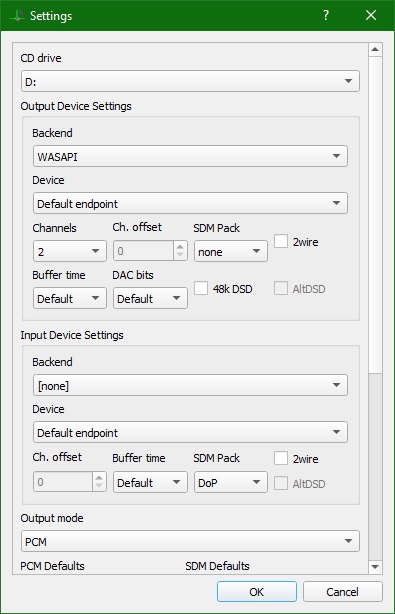395x614 pixels.
Task: Enable the output 2wire checkbox
Action: point(281,241)
